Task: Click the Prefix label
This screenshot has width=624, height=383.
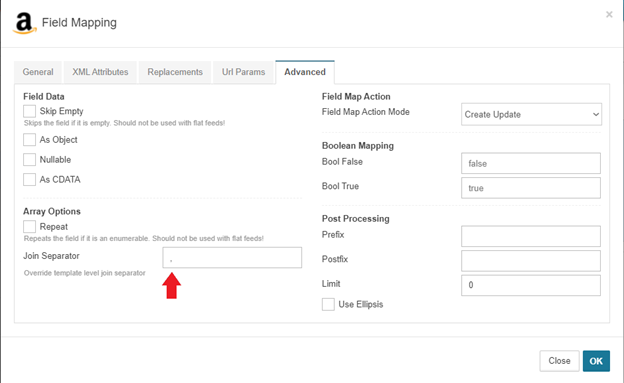Action: tap(333, 234)
